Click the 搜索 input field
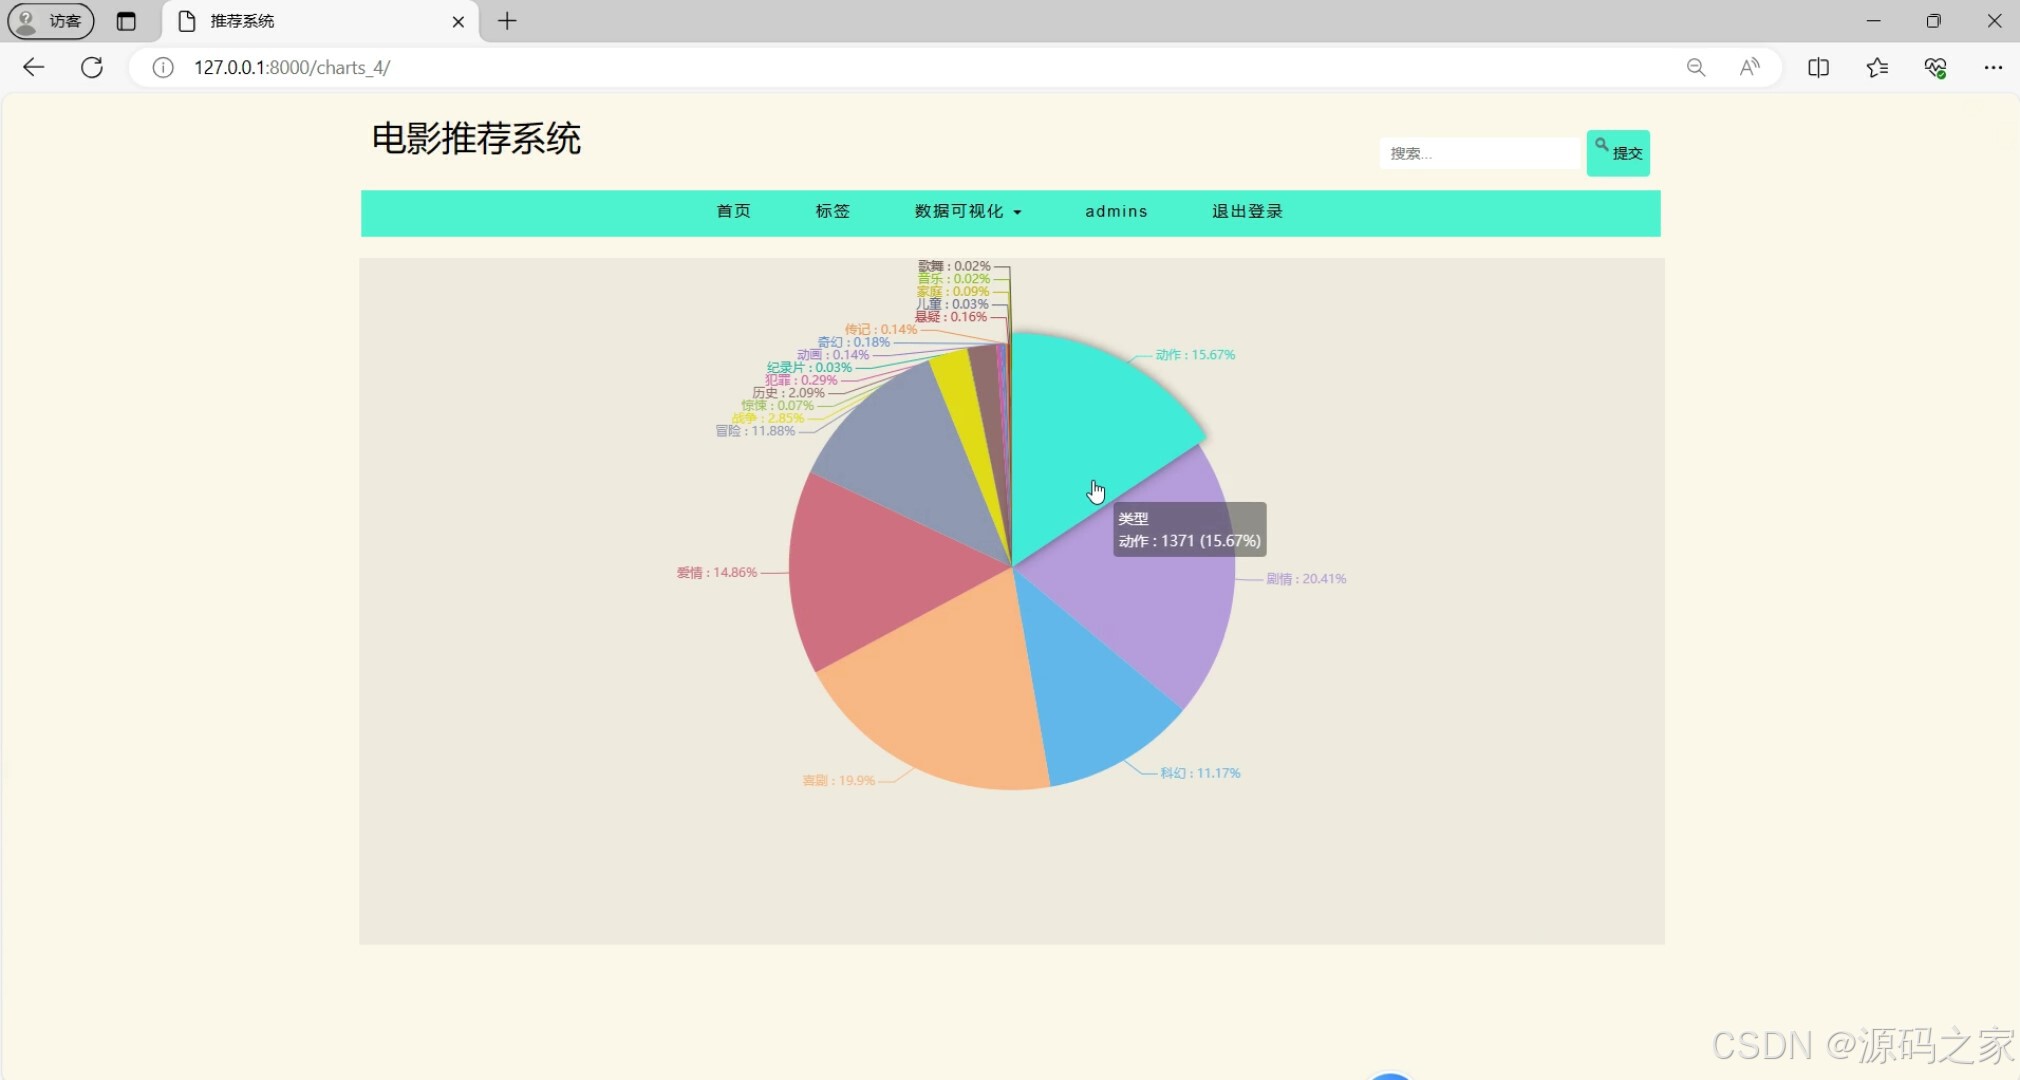This screenshot has height=1080, width=2020. pyautogui.click(x=1478, y=153)
